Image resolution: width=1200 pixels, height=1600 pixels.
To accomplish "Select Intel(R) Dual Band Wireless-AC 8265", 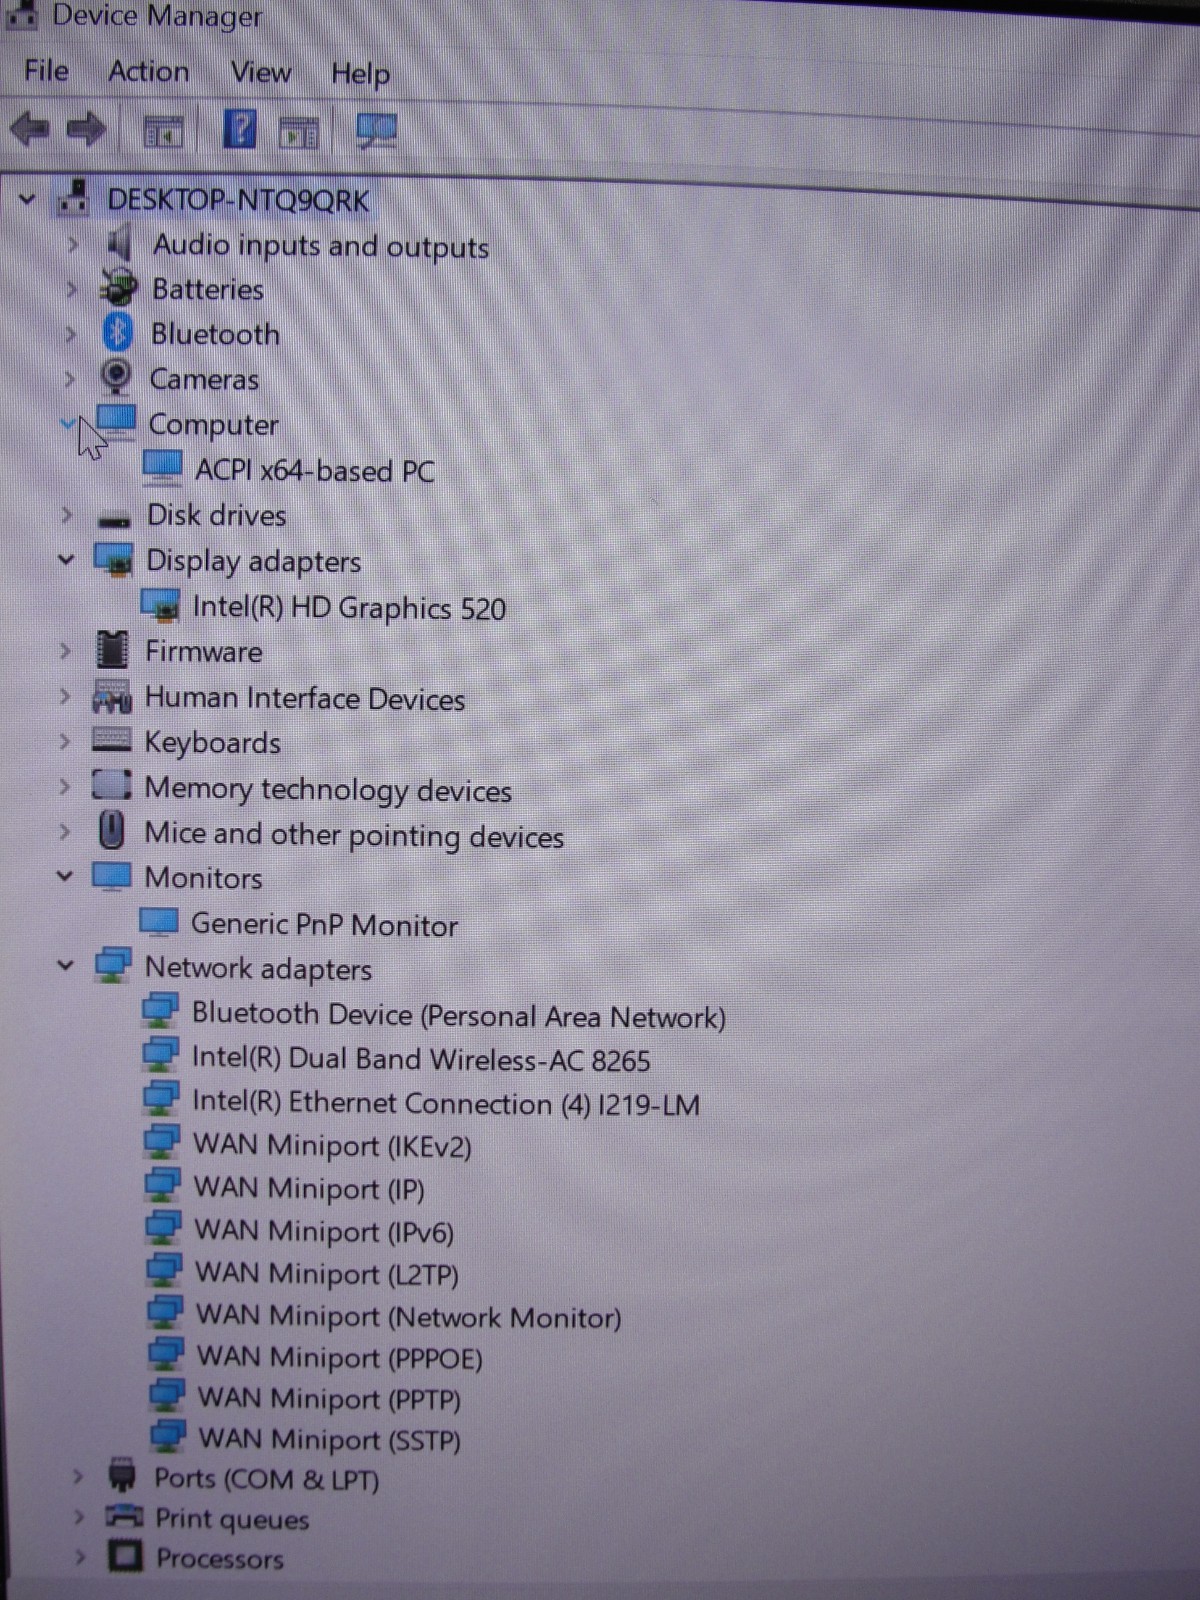I will pyautogui.click(x=421, y=1059).
